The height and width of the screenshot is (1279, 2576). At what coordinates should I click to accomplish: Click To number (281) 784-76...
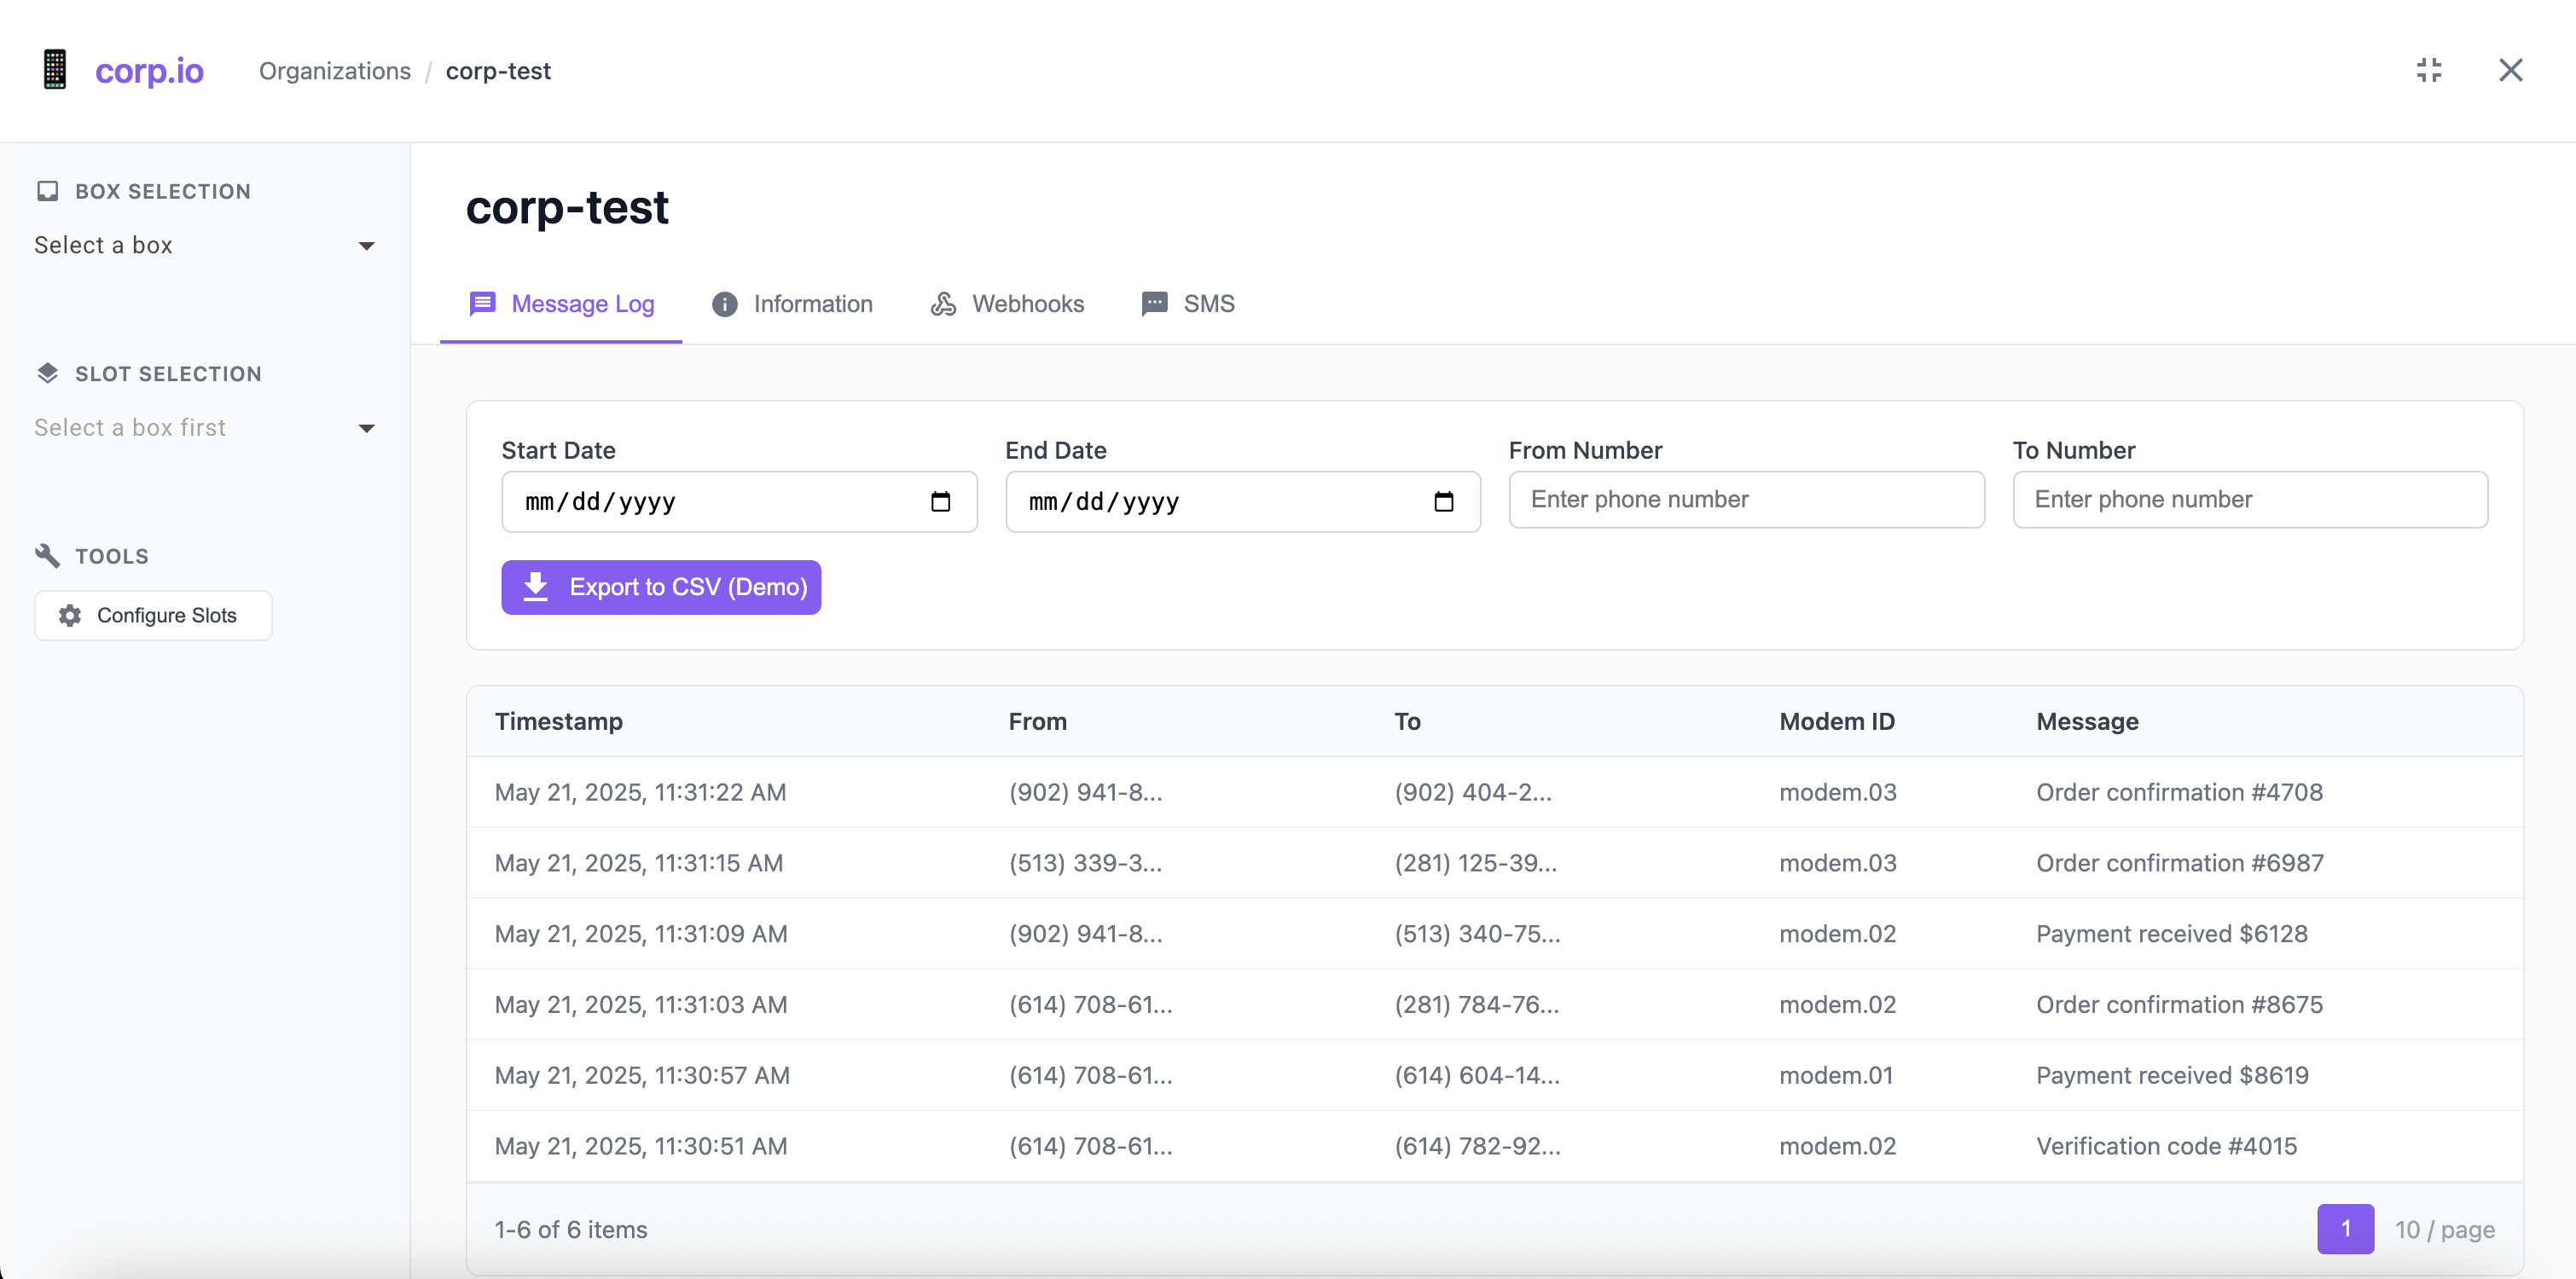(x=1477, y=1005)
